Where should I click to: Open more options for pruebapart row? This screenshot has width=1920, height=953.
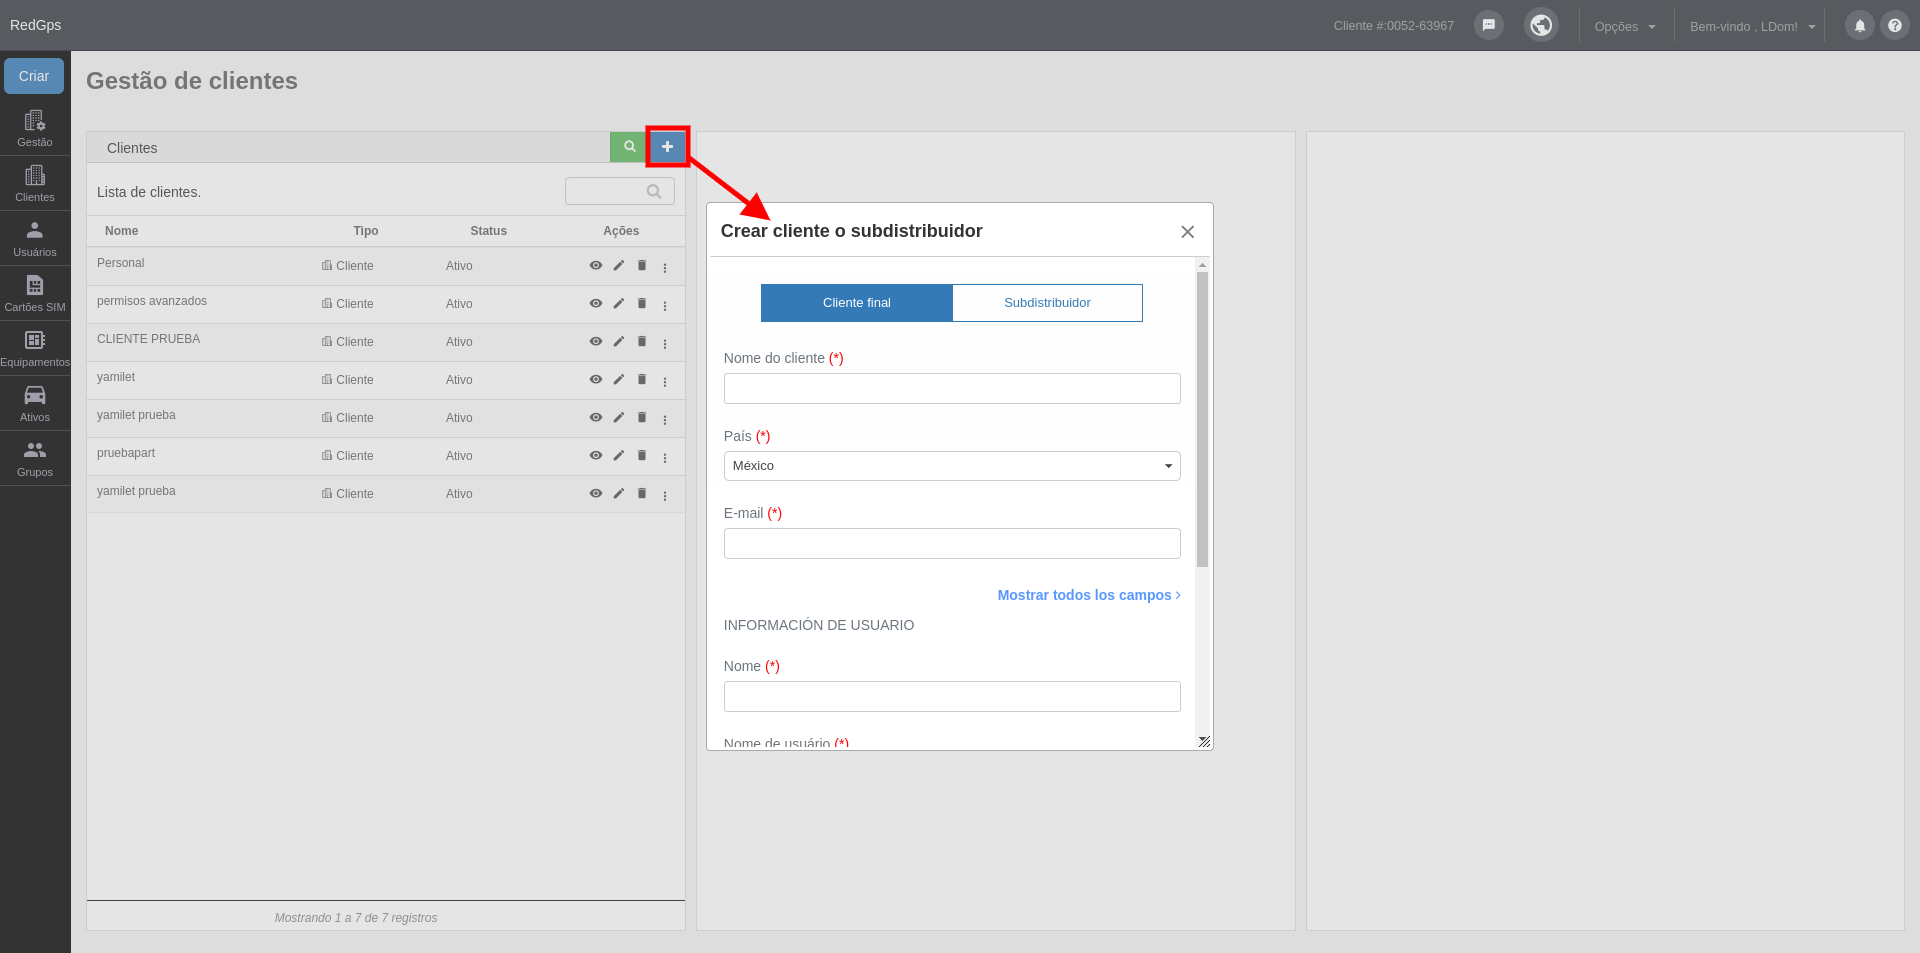665,458
